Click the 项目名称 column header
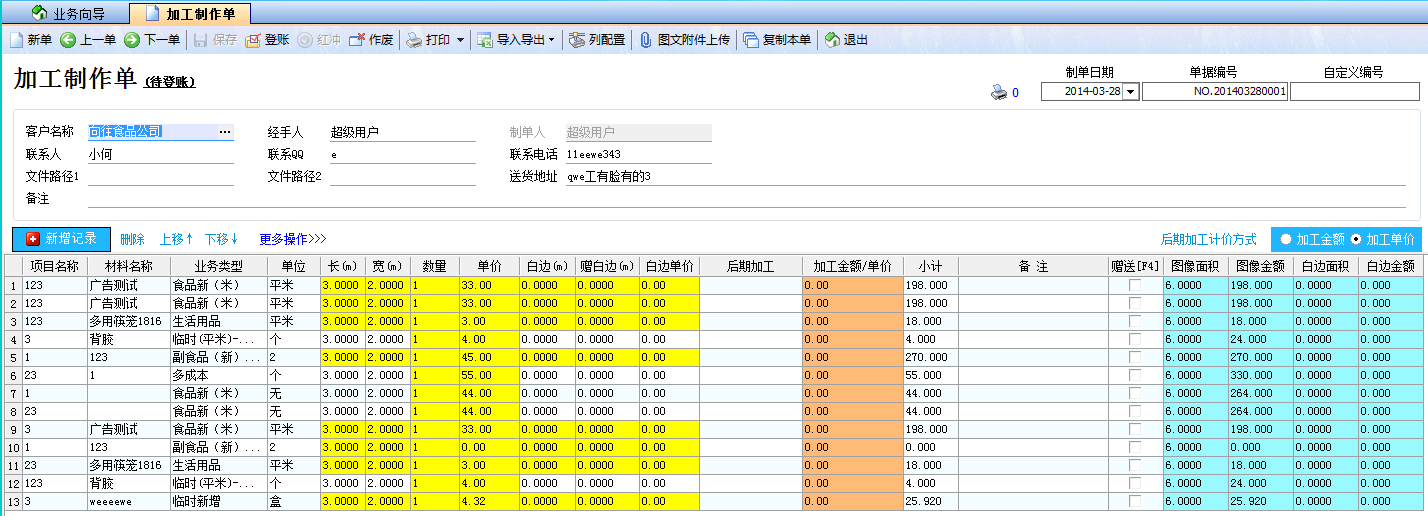This screenshot has width=1428, height=516. [54, 266]
